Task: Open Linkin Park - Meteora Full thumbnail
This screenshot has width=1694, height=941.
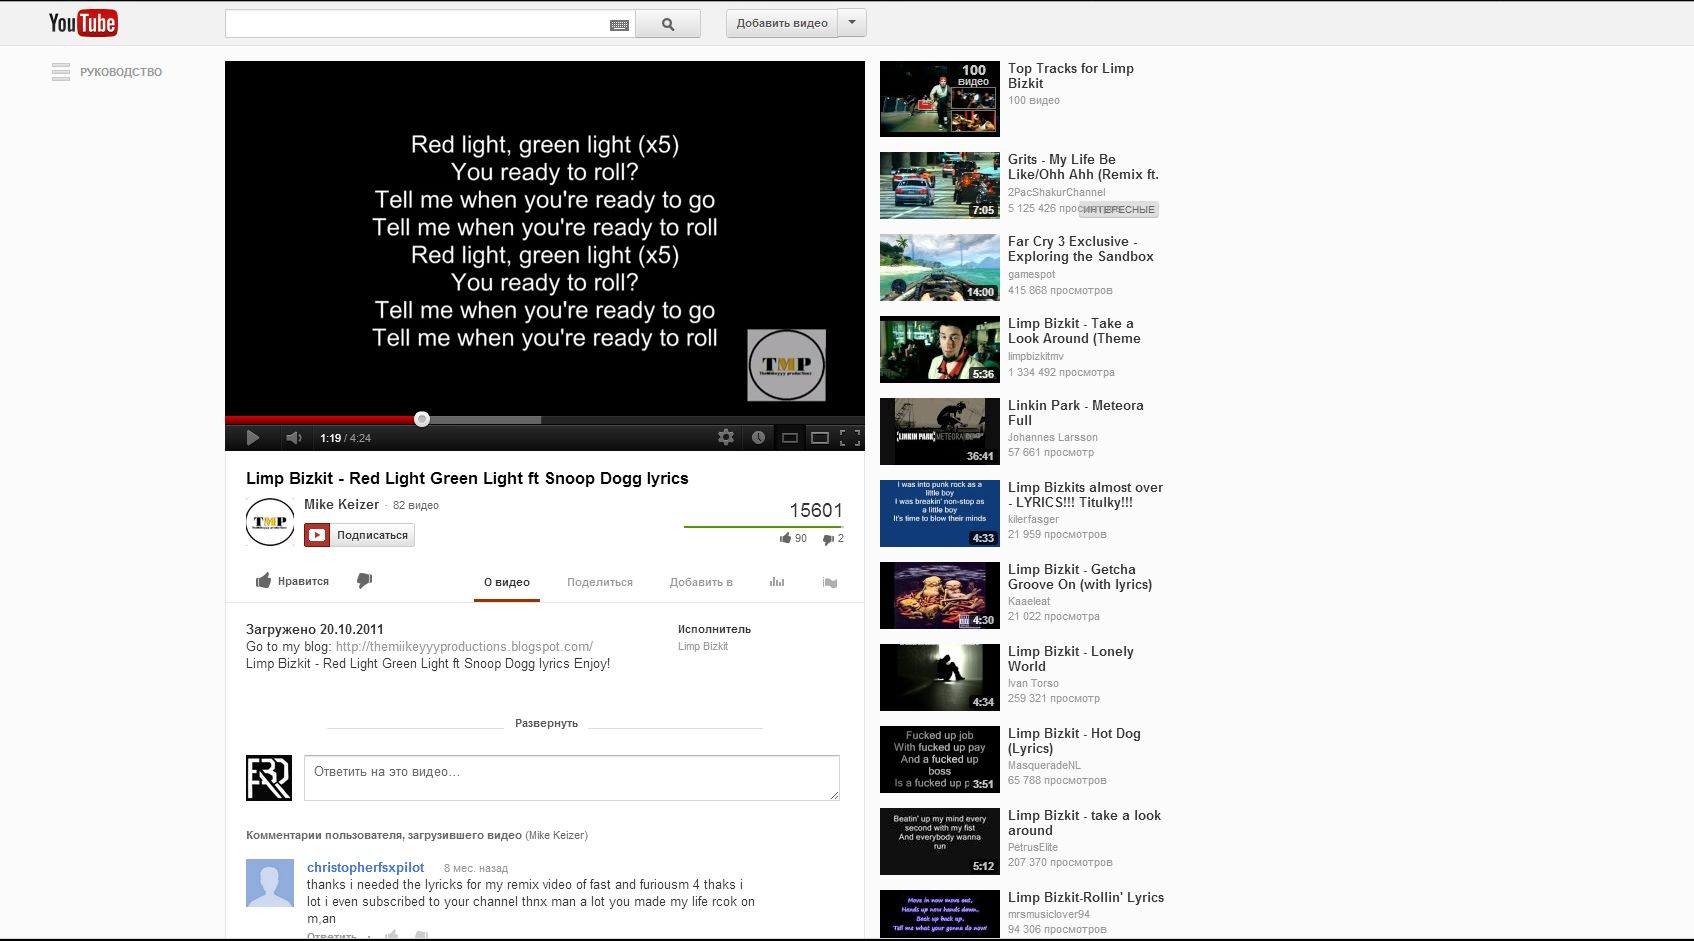Action: 940,432
